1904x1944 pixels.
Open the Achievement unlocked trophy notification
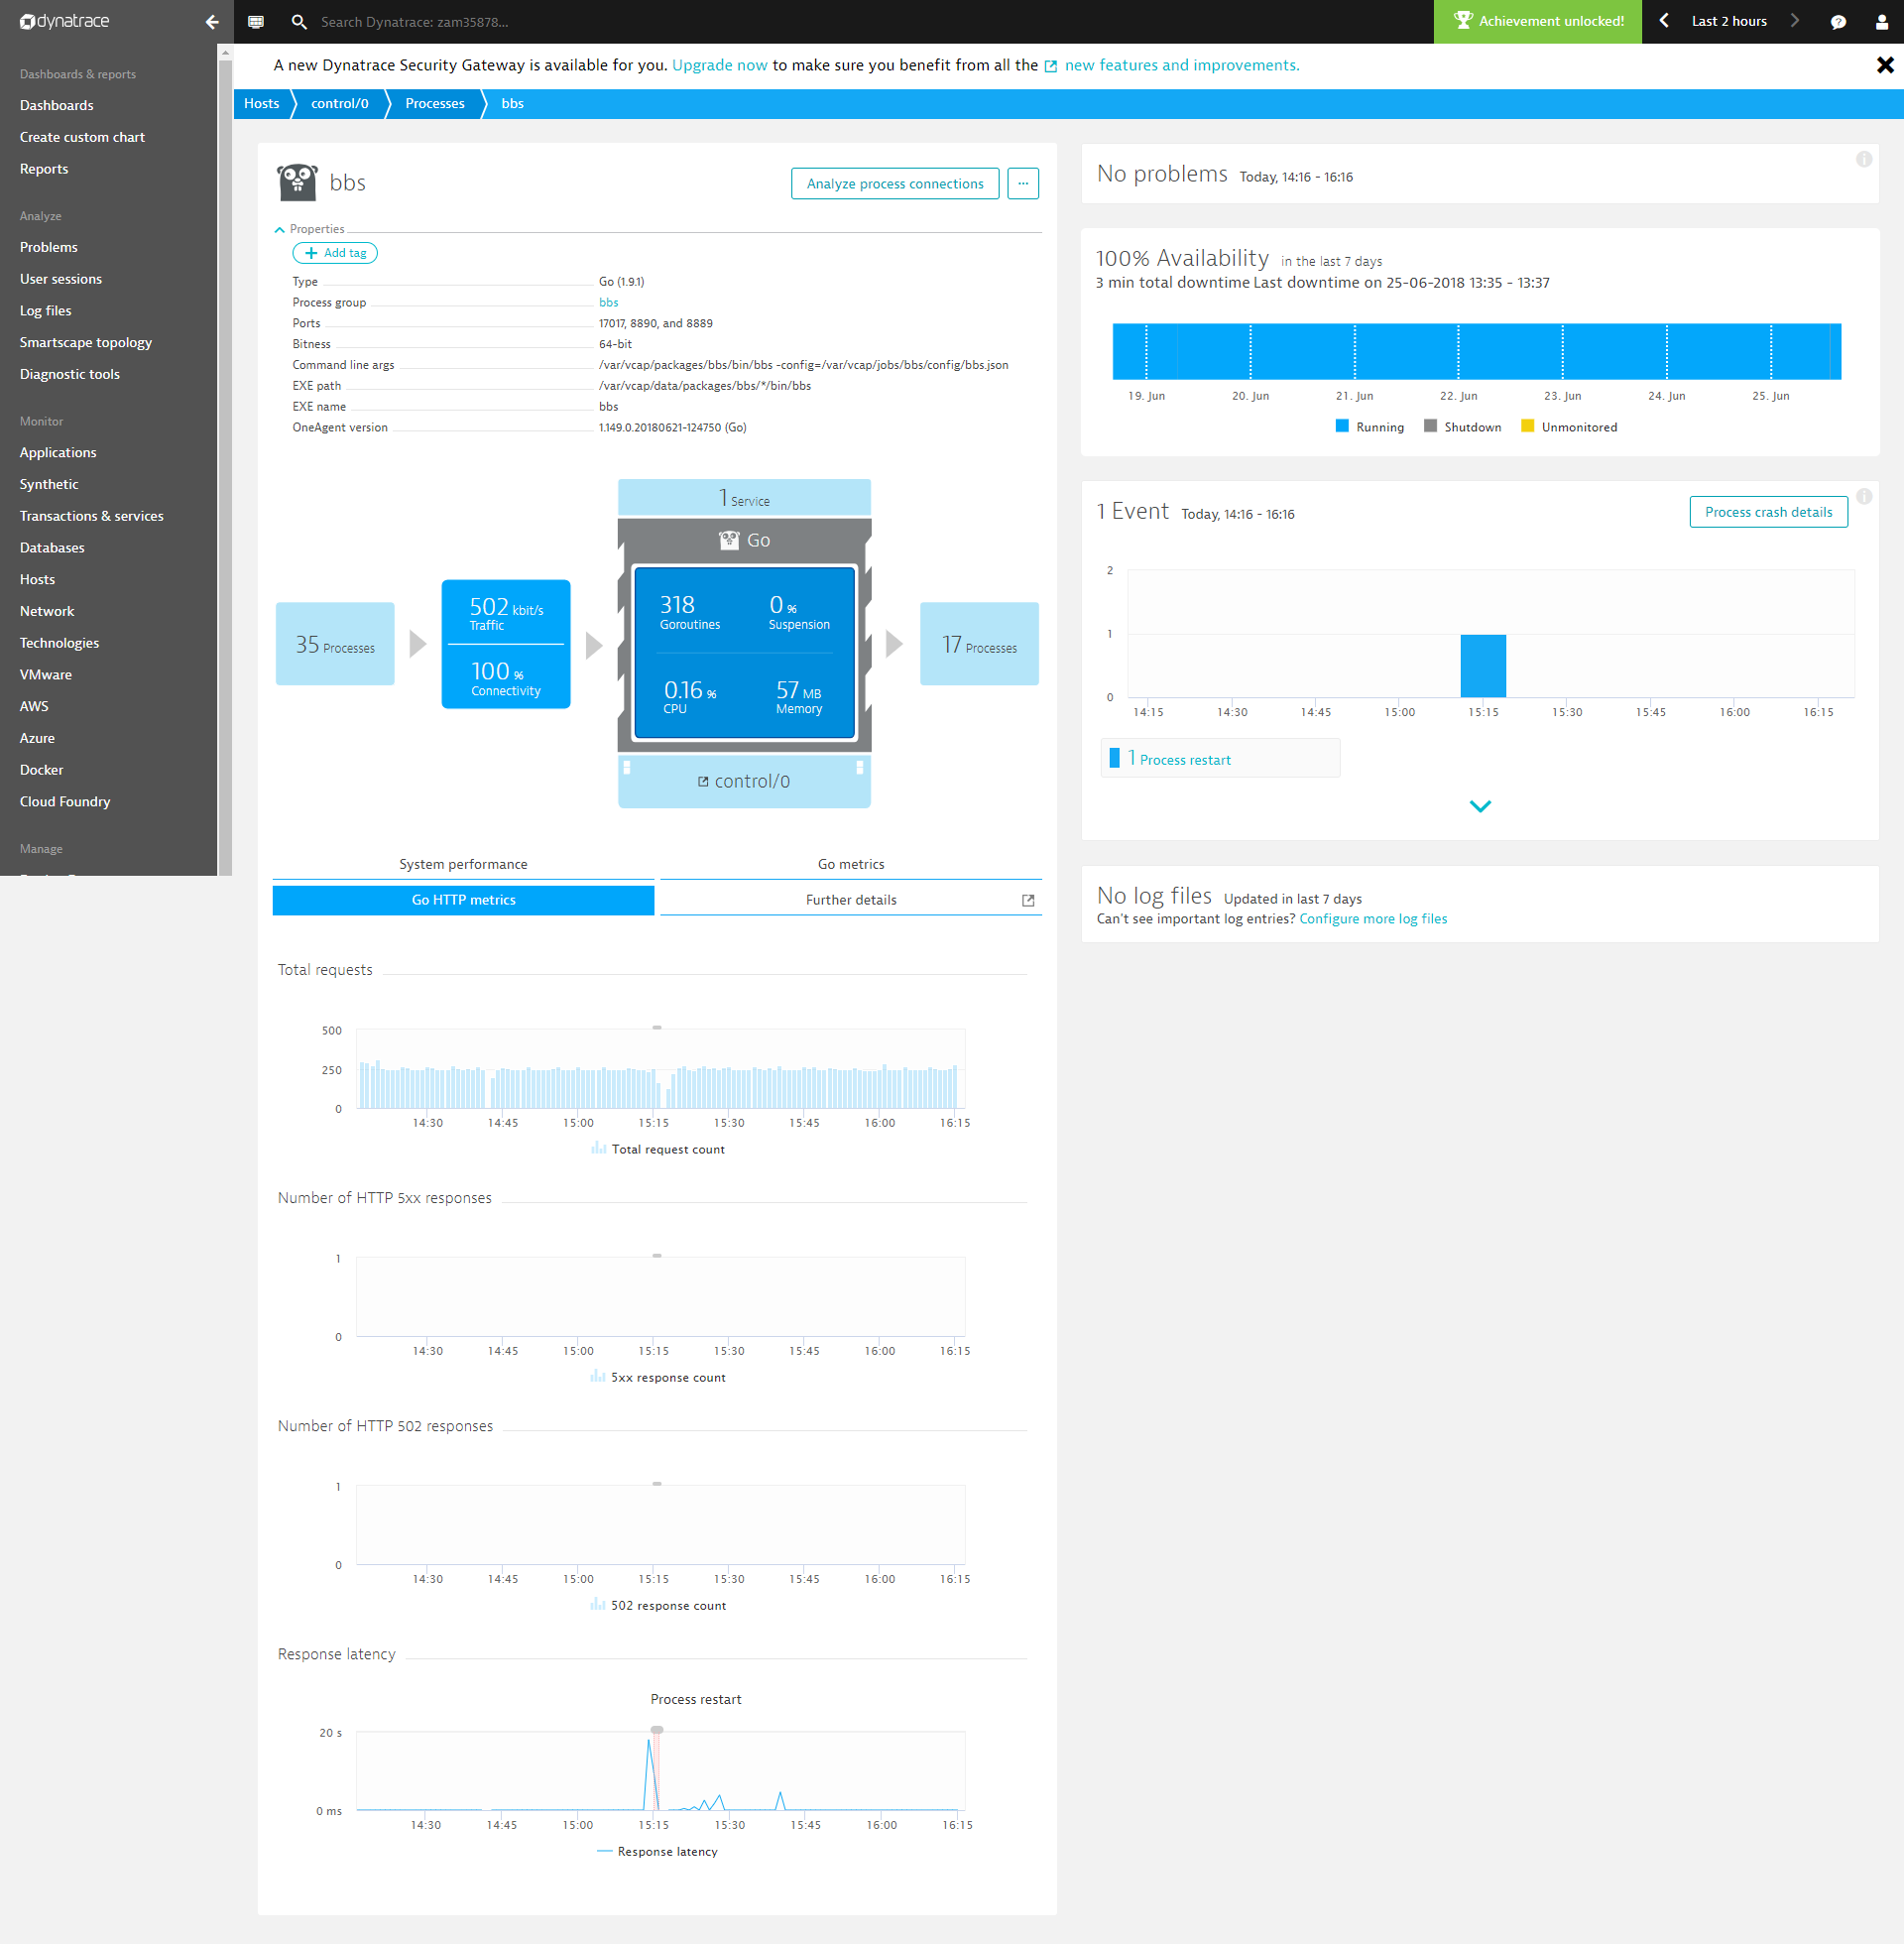click(1537, 21)
